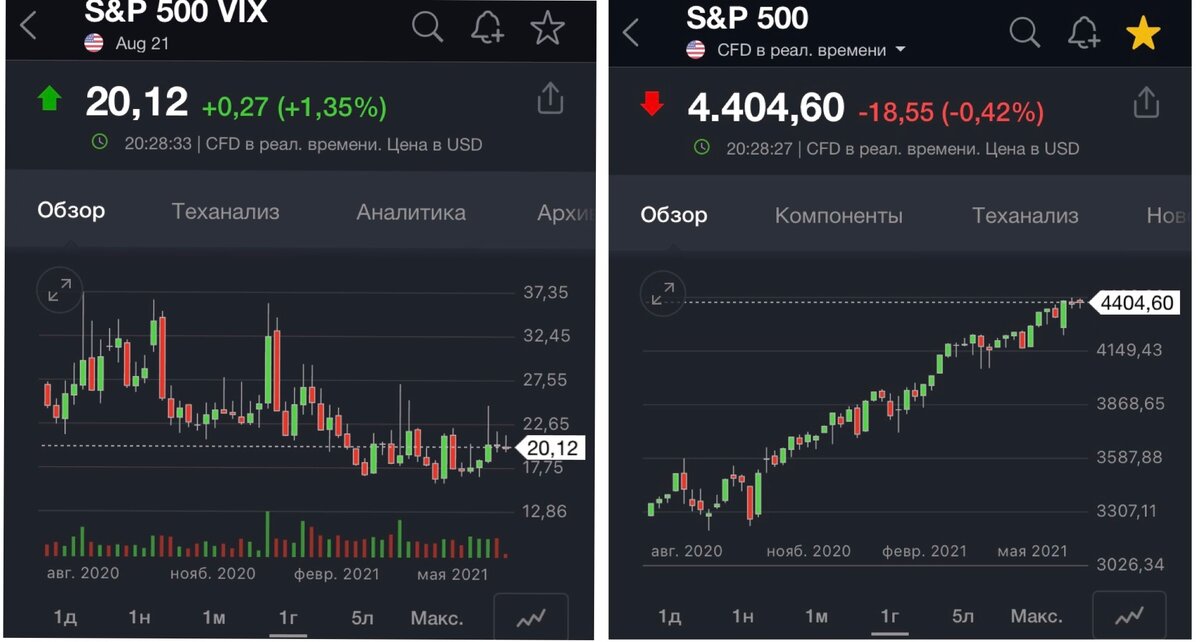Image resolution: width=1200 pixels, height=642 pixels.
Task: Create alert for S&P 500 index
Action: click(x=1084, y=33)
